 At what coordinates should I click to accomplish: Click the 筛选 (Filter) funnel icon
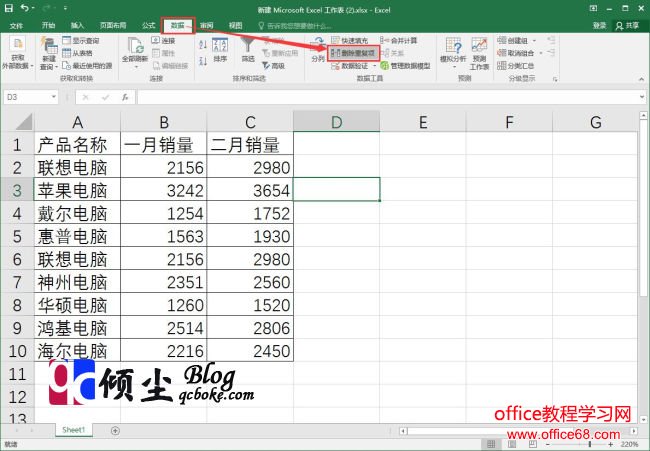coord(248,49)
